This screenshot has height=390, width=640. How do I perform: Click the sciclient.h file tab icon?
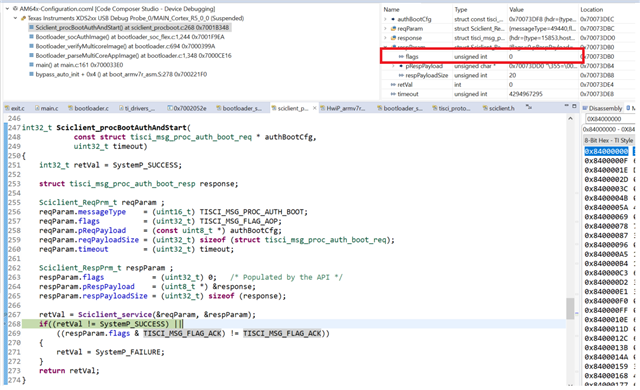coord(485,108)
